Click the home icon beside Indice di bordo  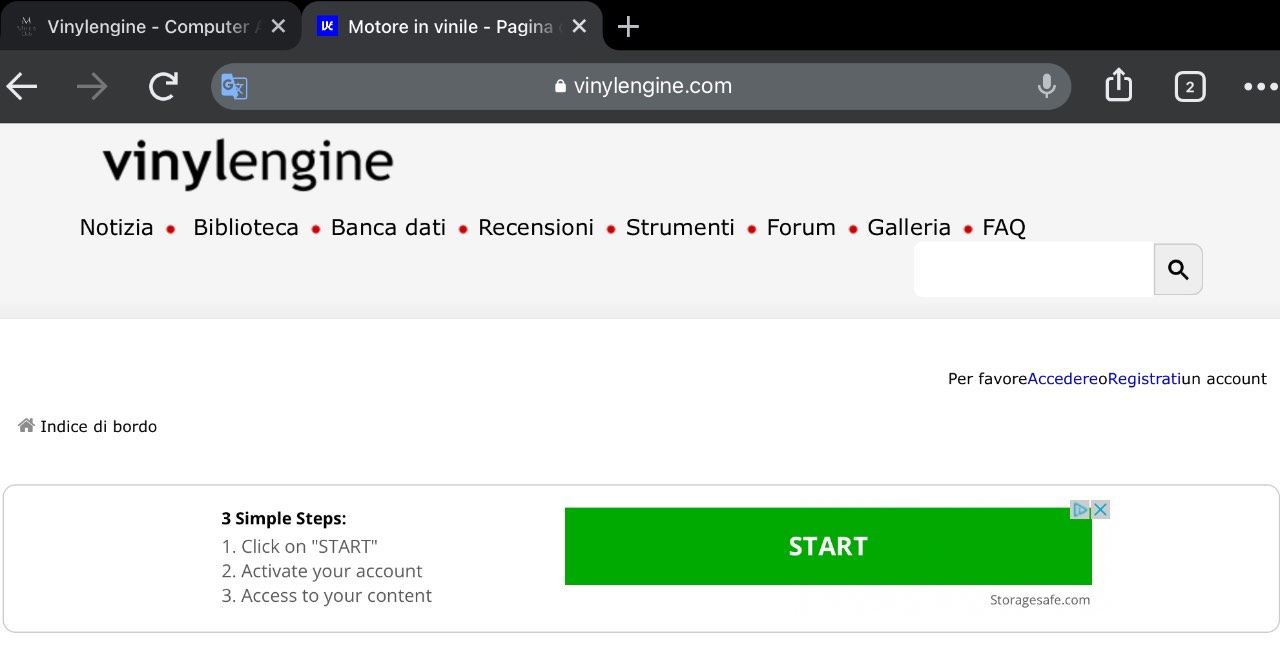coord(27,426)
